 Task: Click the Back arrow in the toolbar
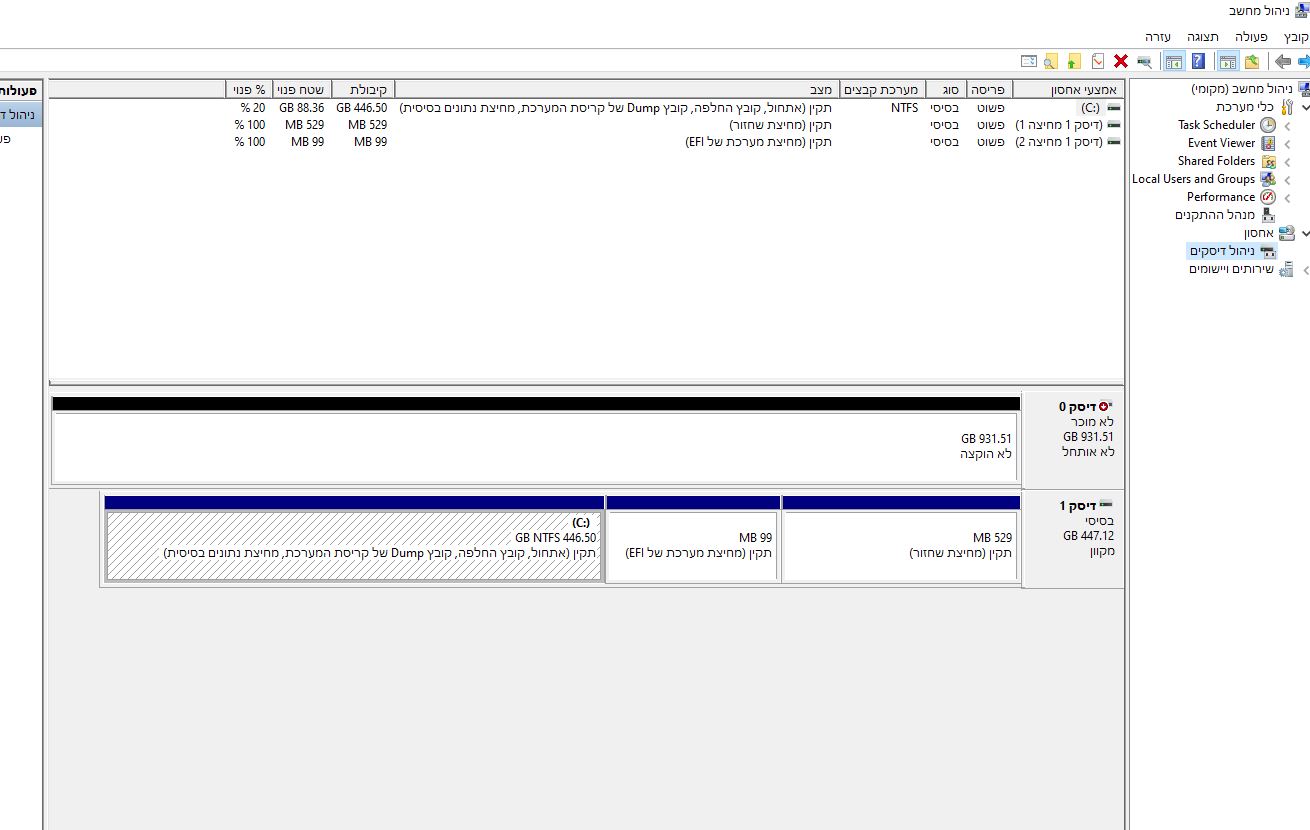click(x=1282, y=62)
